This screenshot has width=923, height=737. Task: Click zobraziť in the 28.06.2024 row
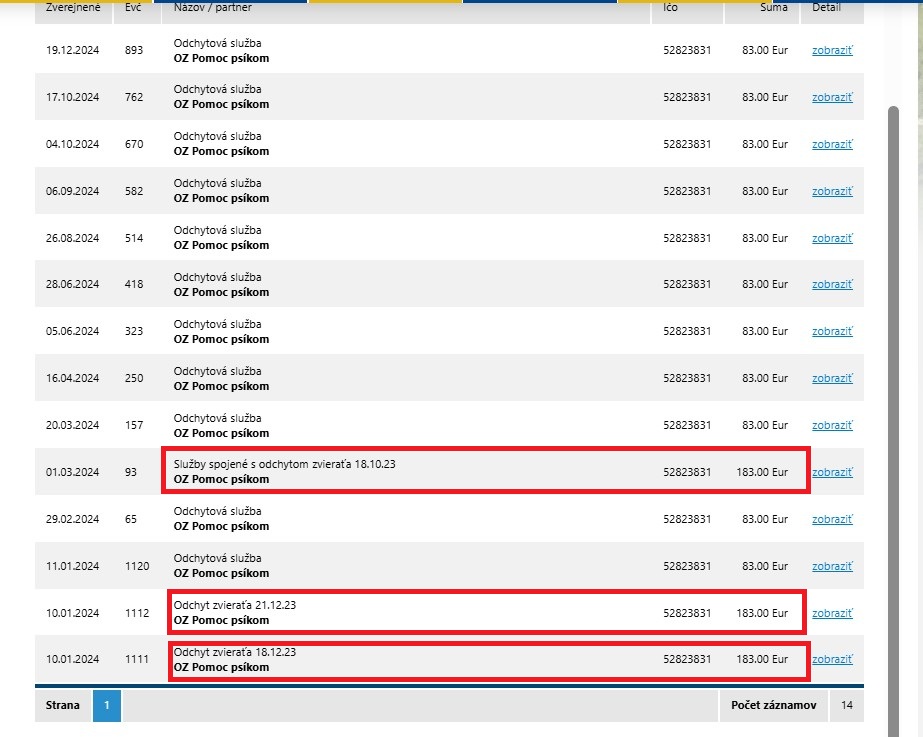pos(831,285)
